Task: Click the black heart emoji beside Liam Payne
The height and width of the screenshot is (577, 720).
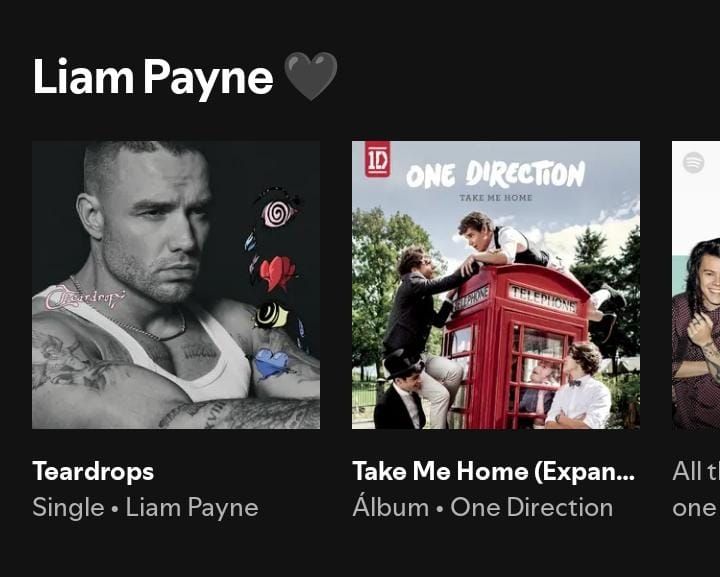Action: 310,76
